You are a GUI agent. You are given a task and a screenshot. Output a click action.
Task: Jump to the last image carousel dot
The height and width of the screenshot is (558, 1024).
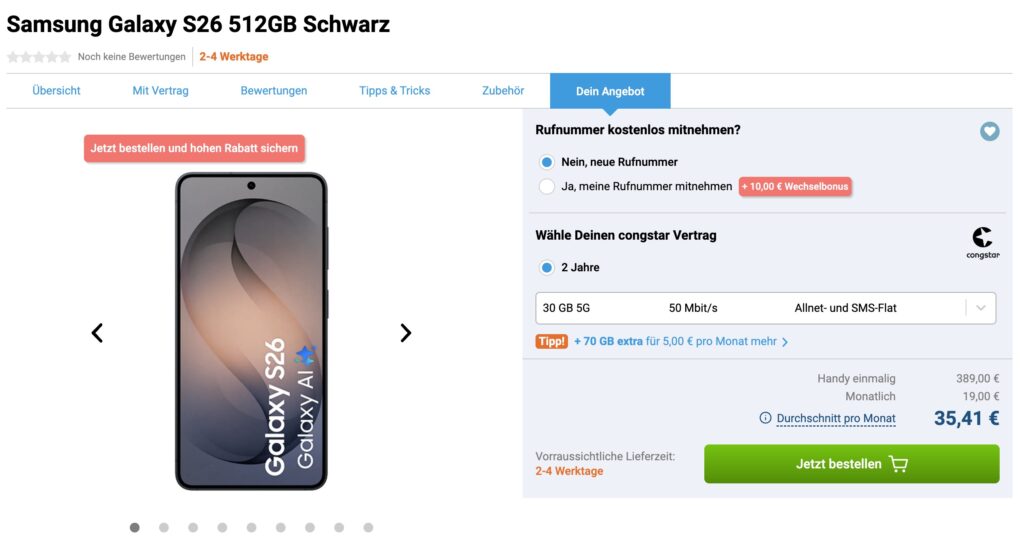(368, 527)
